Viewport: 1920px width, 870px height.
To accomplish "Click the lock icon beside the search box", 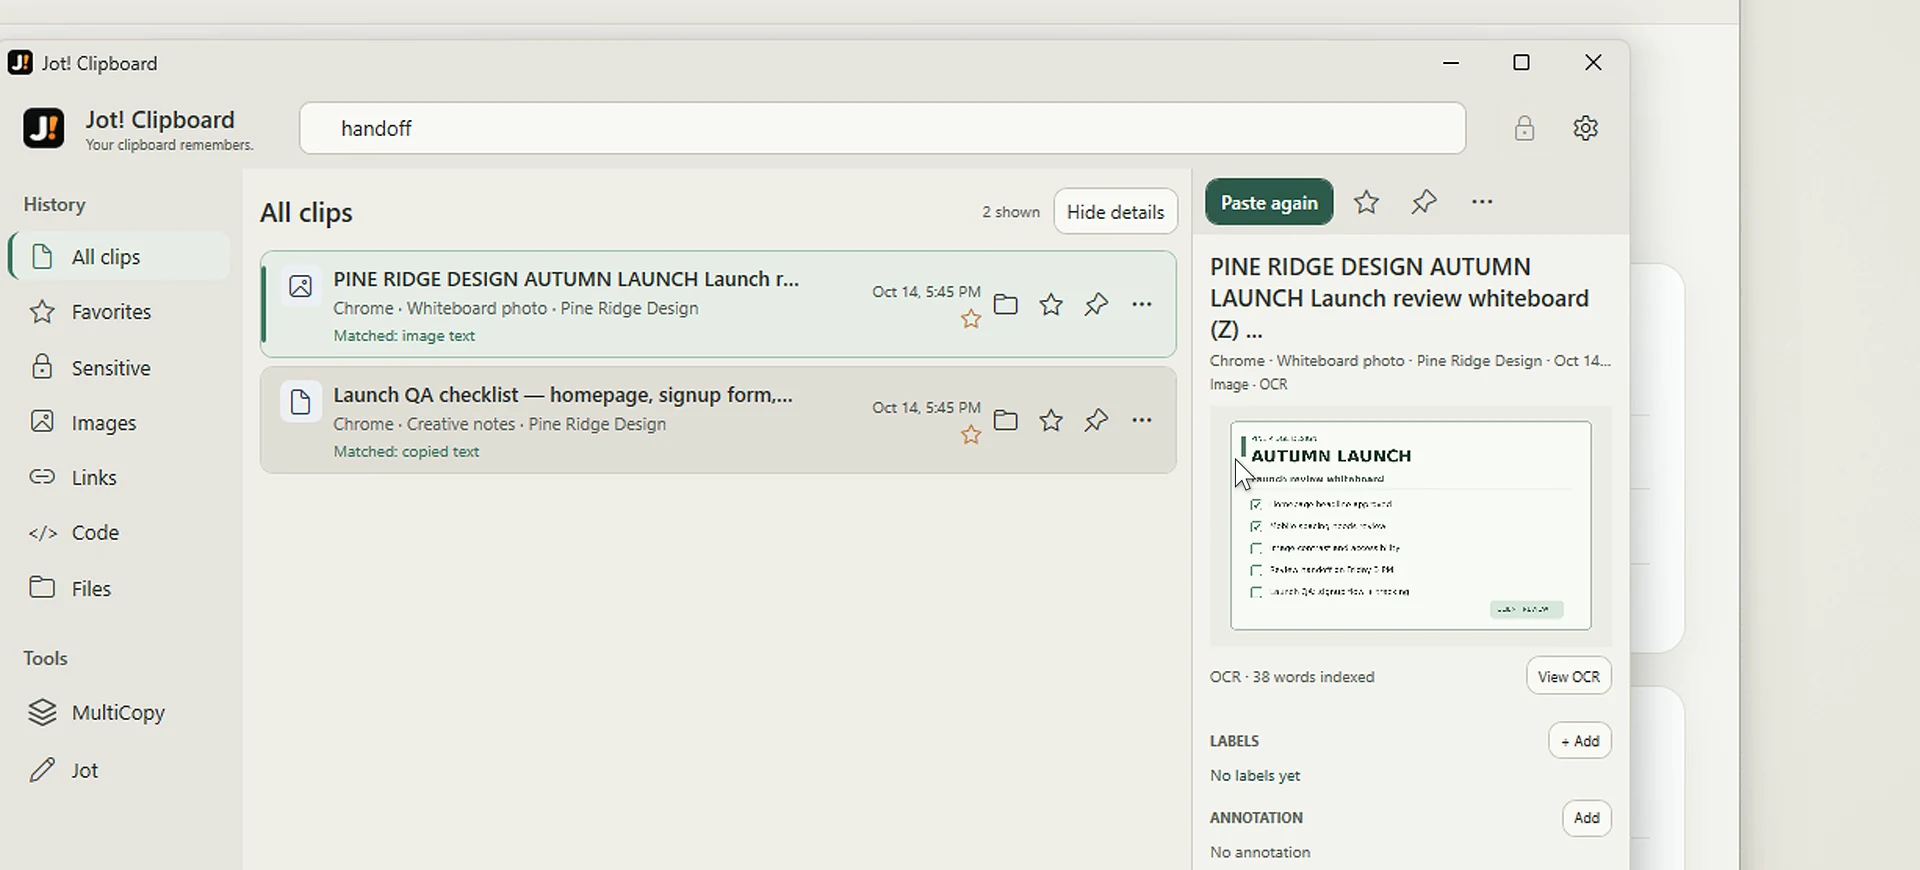I will (1524, 128).
